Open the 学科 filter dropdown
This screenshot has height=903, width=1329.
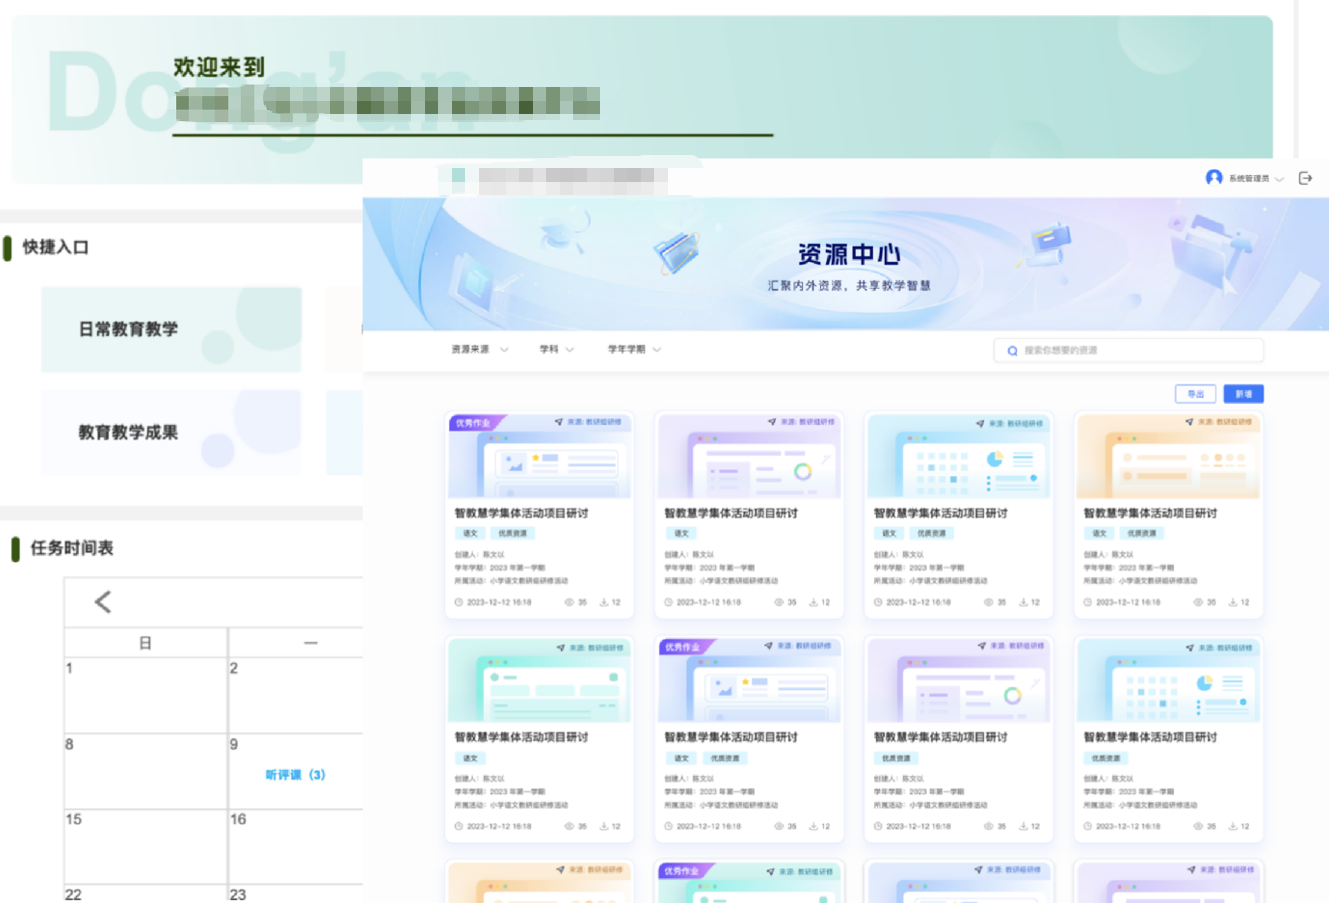point(557,350)
